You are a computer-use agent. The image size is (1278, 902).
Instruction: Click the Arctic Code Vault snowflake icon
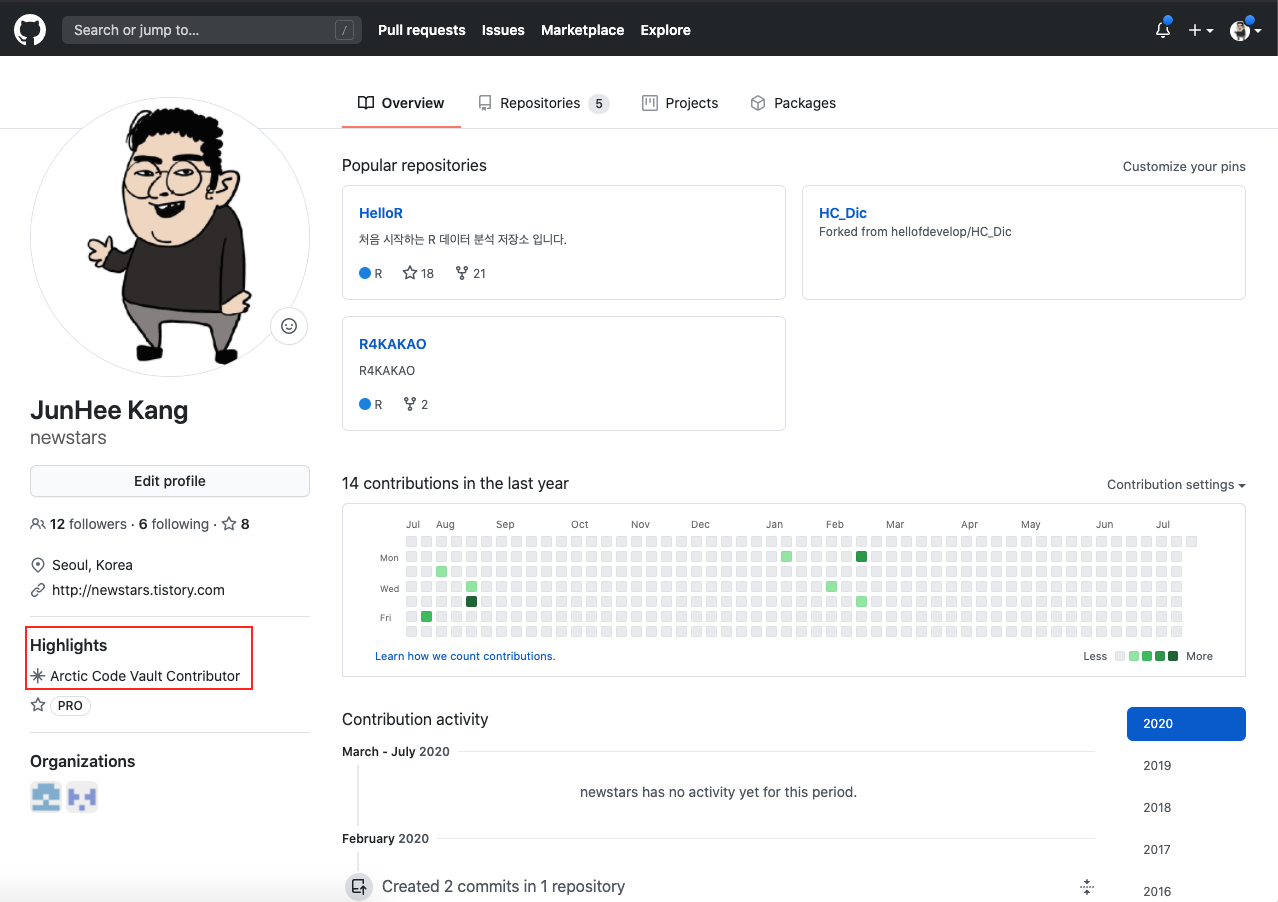[x=38, y=676]
